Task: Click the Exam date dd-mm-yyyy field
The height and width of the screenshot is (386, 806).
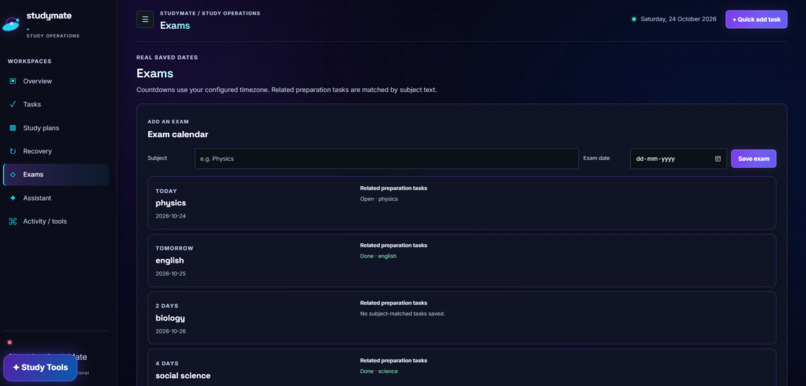Action: (x=679, y=159)
